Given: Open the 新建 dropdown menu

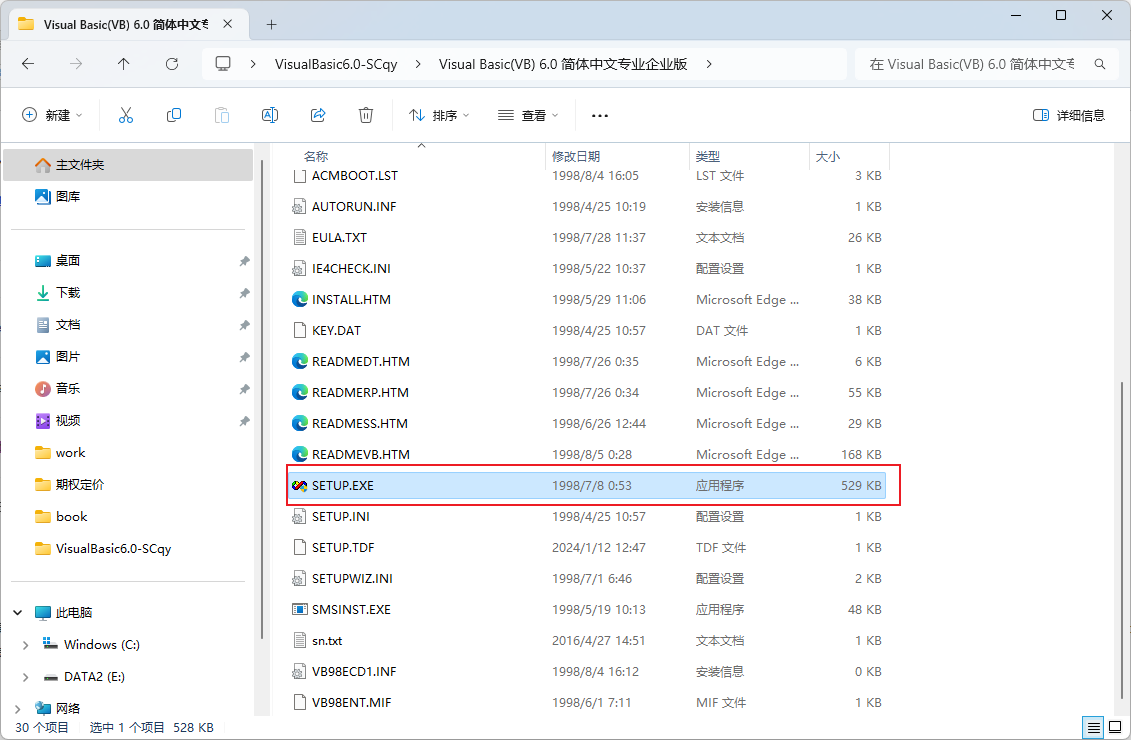Looking at the screenshot, I should click(x=53, y=115).
